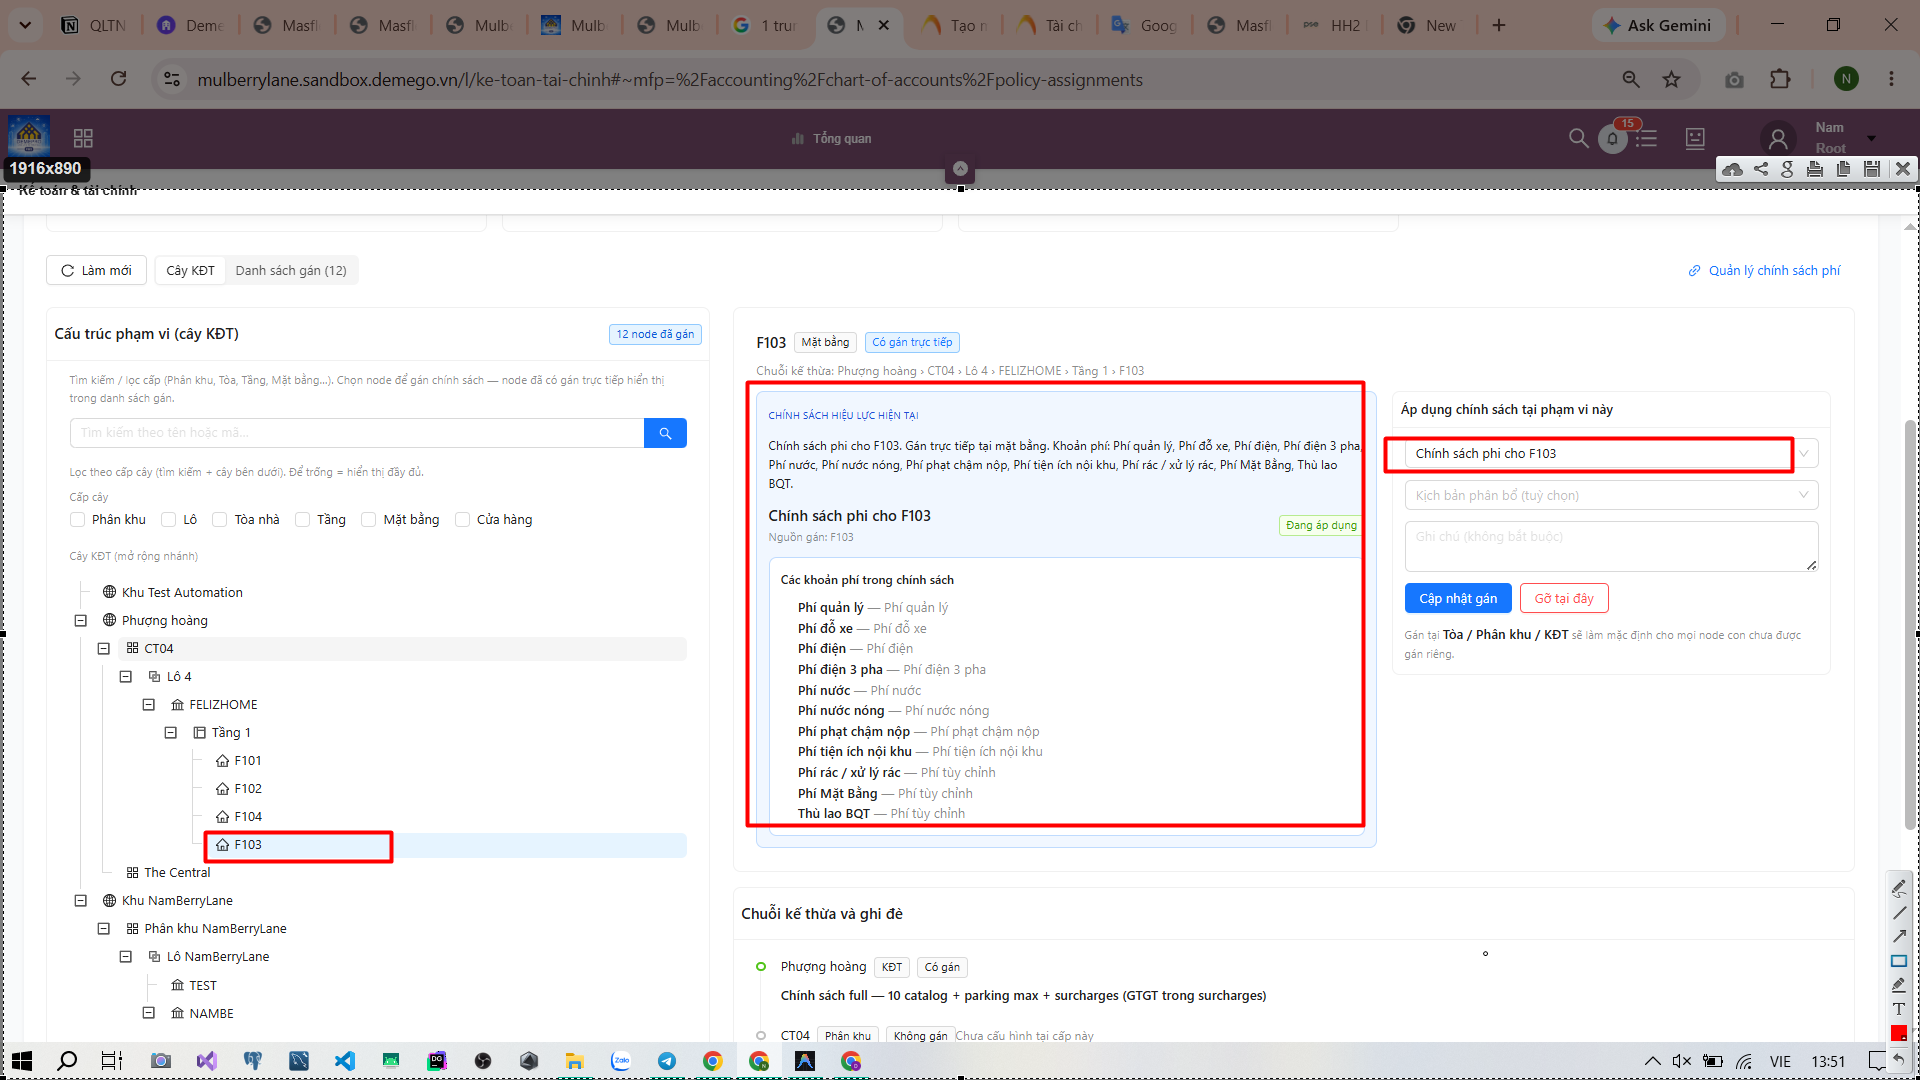Open the app grid launcher icon
The image size is (1920, 1080).
pyautogui.click(x=83, y=138)
